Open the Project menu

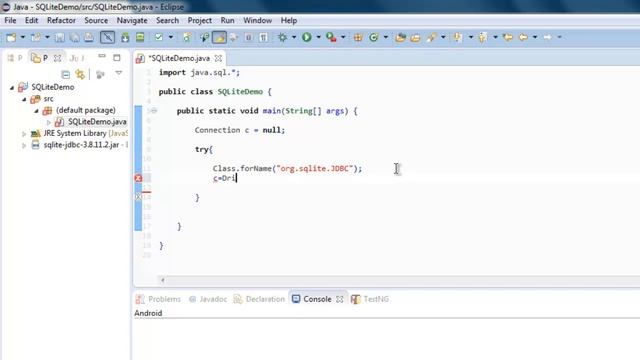point(200,20)
